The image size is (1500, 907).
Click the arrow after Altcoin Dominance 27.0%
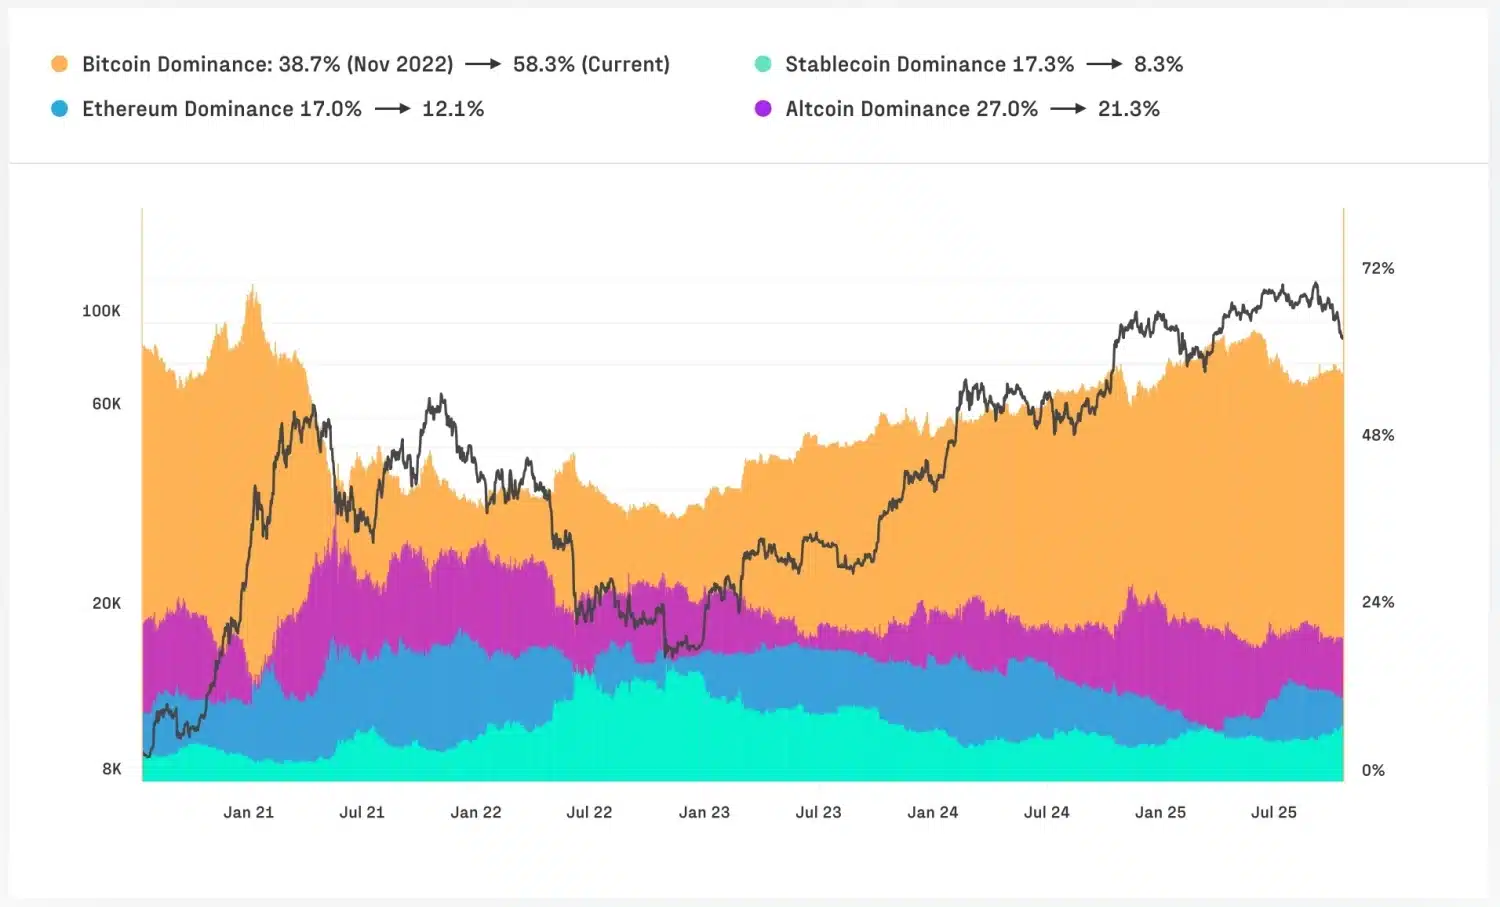click(x=1068, y=109)
